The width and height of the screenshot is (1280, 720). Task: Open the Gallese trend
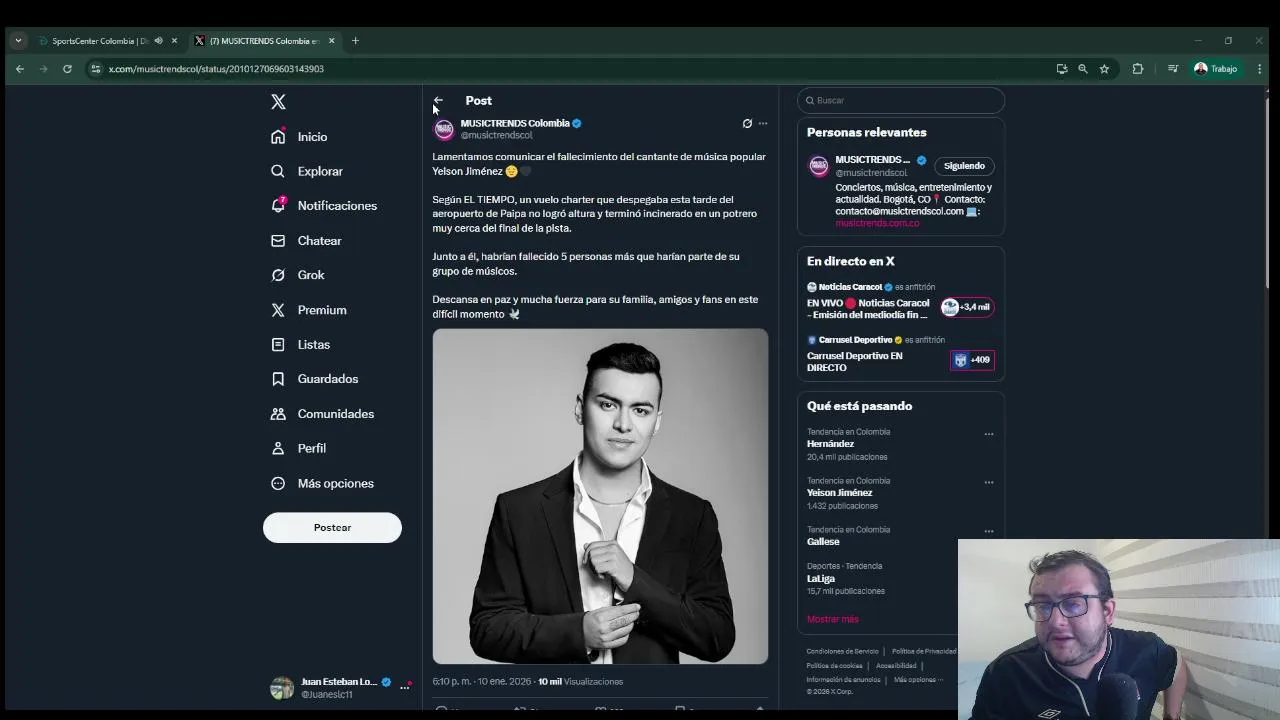(x=823, y=542)
